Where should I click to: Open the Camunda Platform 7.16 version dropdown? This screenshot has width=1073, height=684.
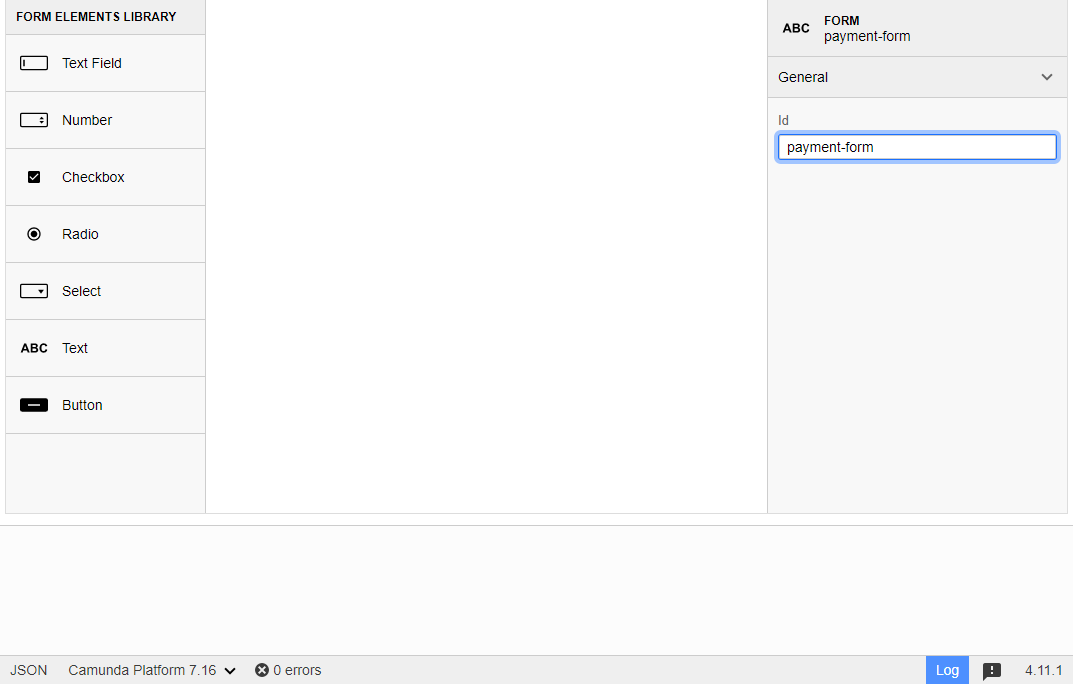point(152,670)
